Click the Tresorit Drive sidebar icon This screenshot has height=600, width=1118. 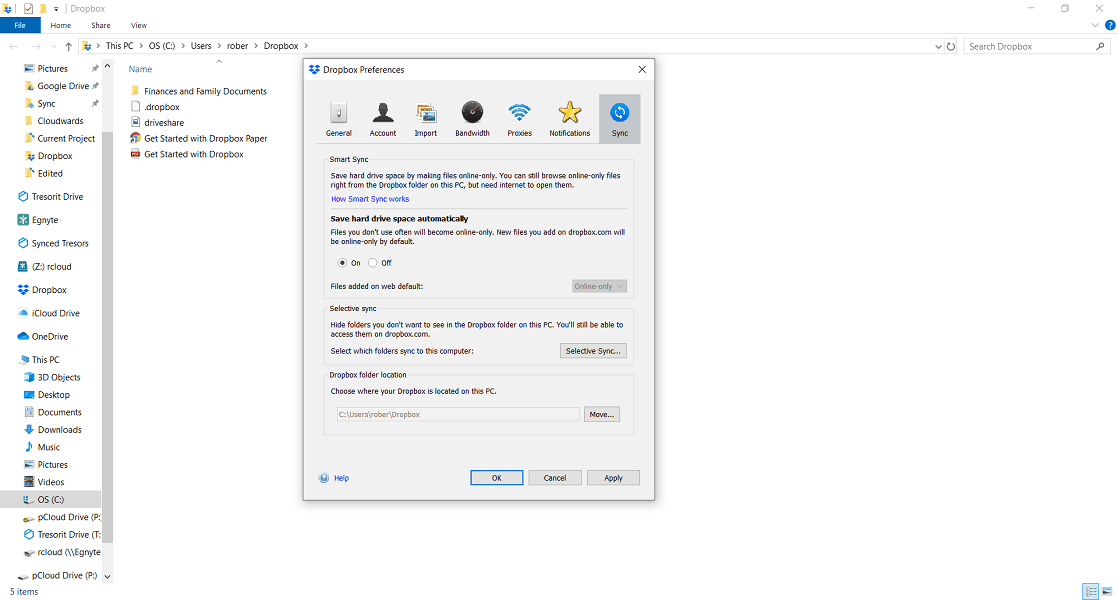click(23, 197)
